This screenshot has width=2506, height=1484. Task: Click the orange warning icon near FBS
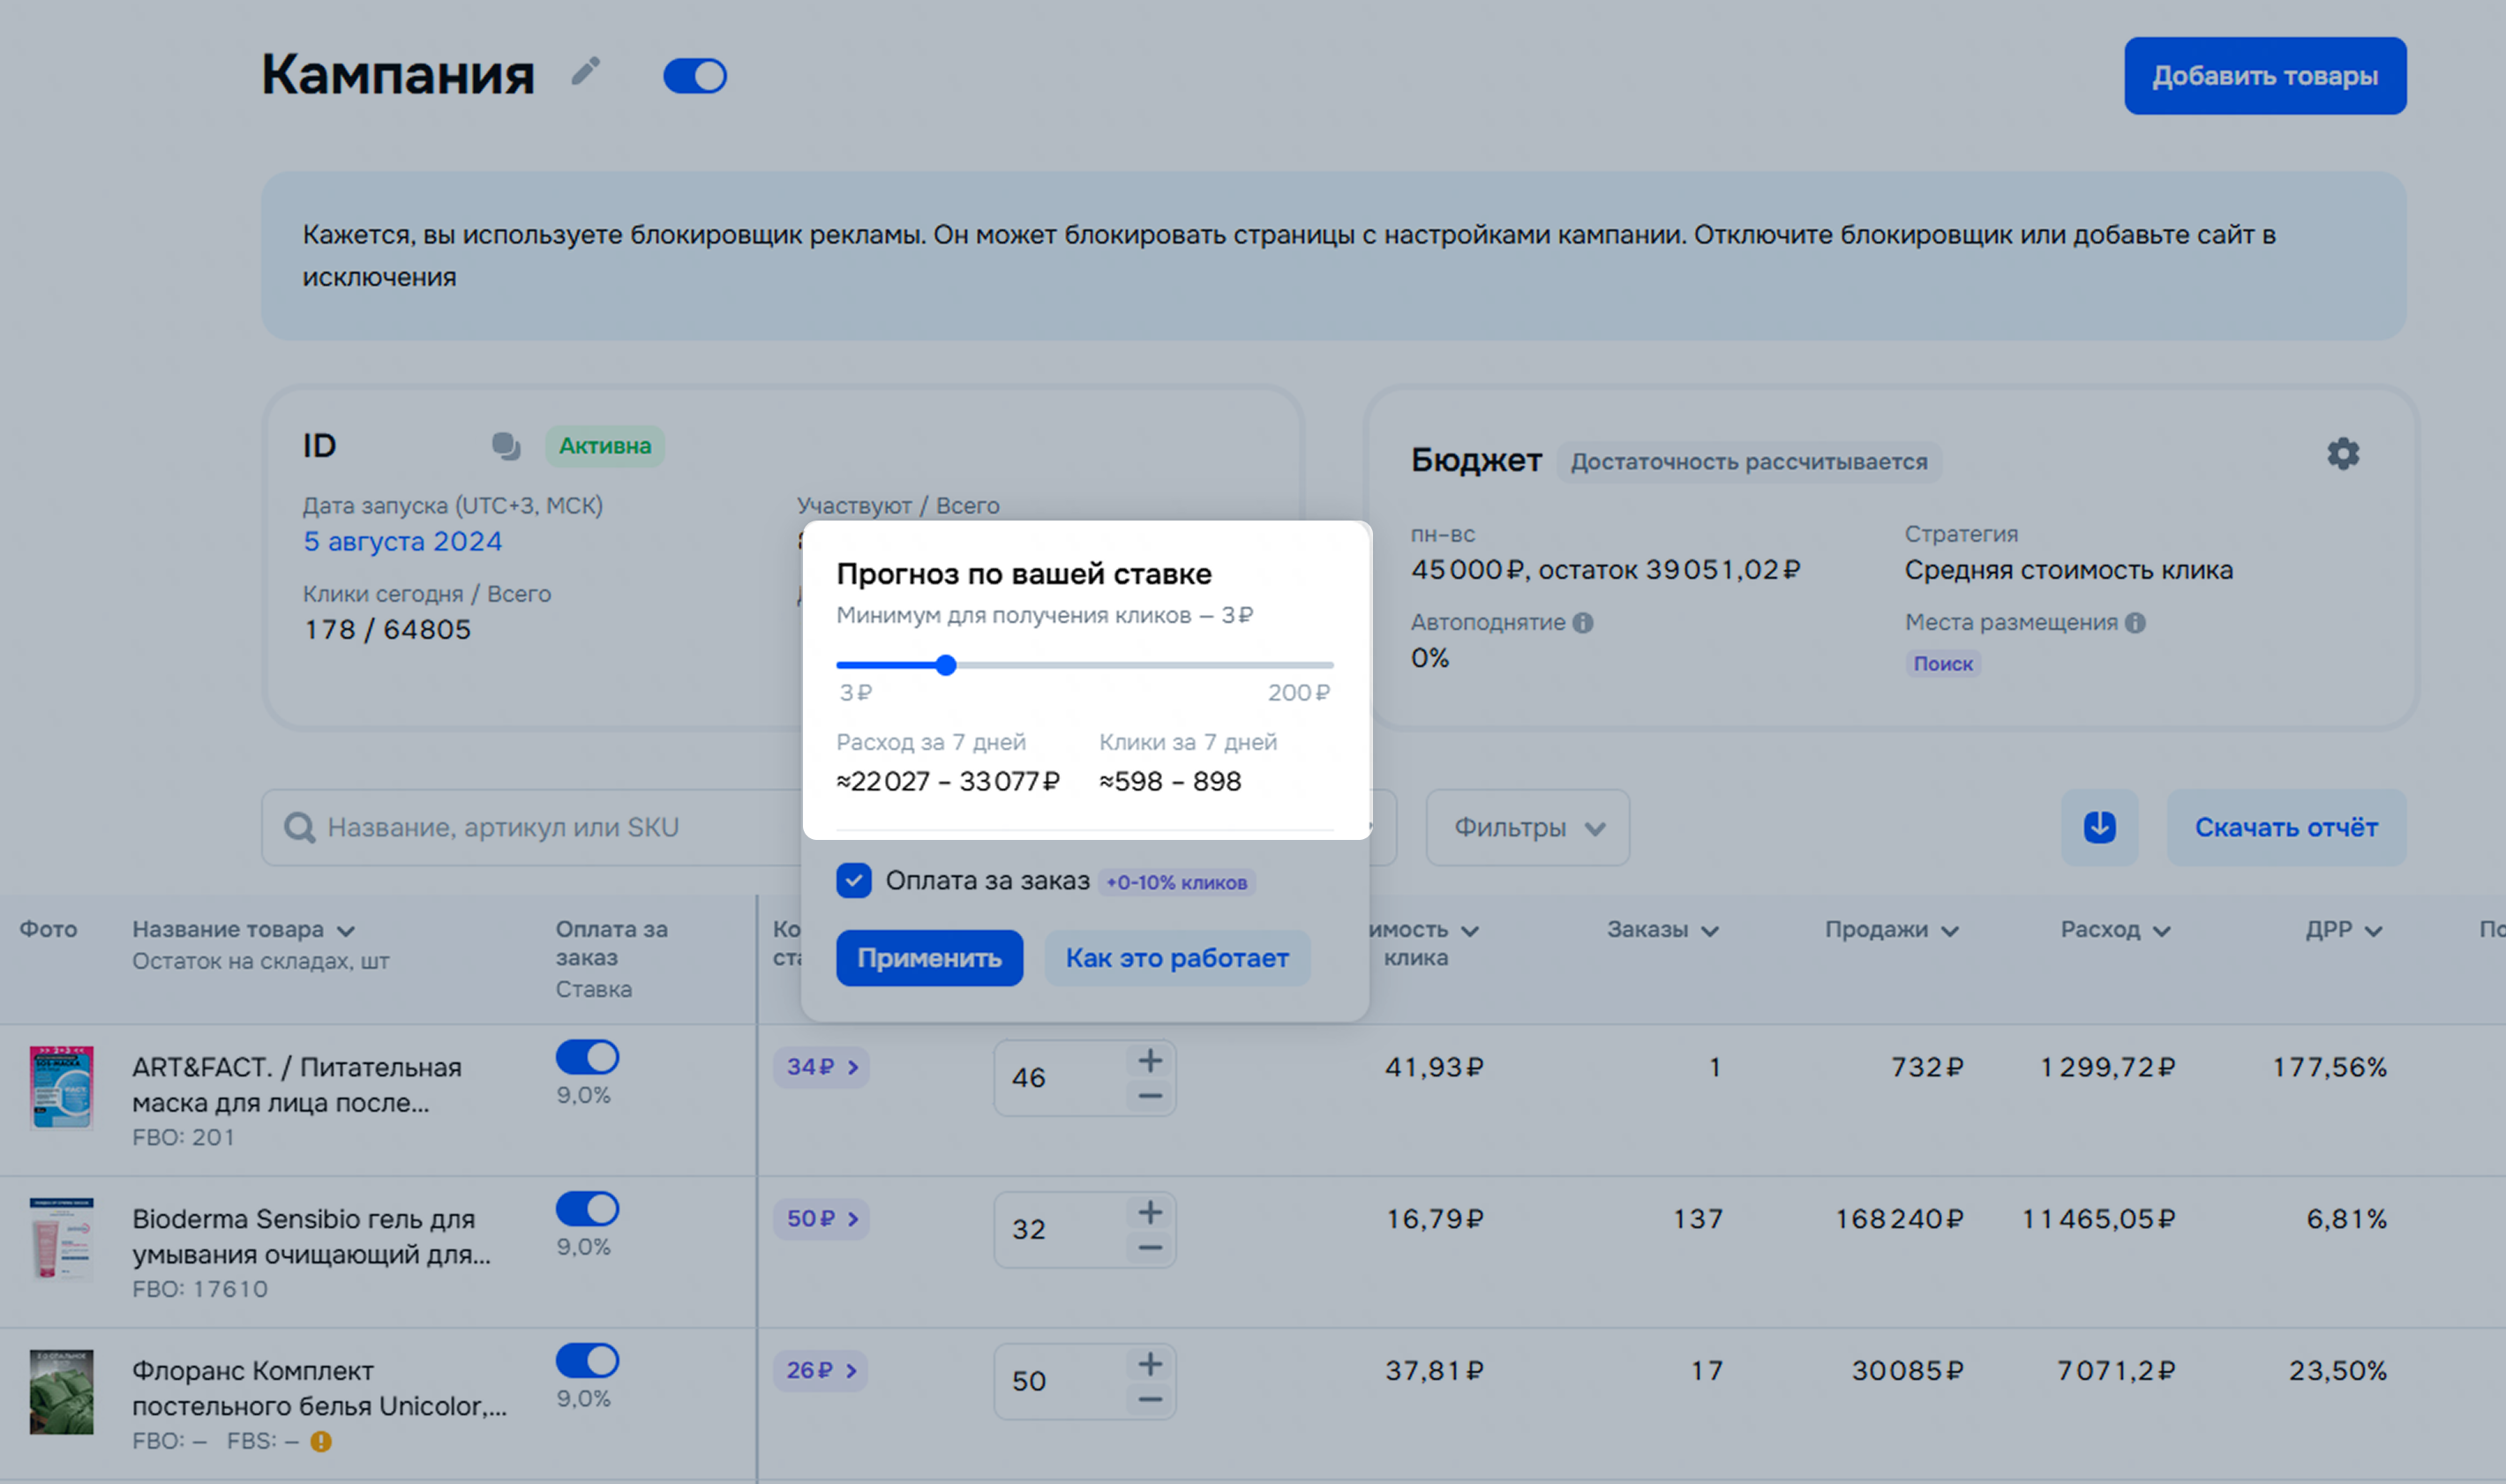pos(321,1441)
